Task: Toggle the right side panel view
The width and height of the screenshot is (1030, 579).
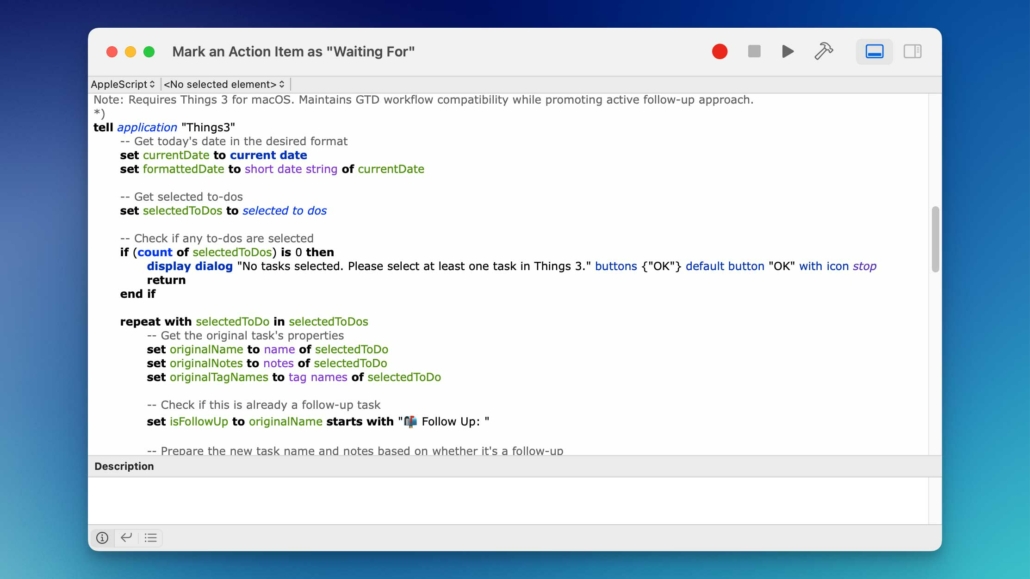Action: [912, 52]
